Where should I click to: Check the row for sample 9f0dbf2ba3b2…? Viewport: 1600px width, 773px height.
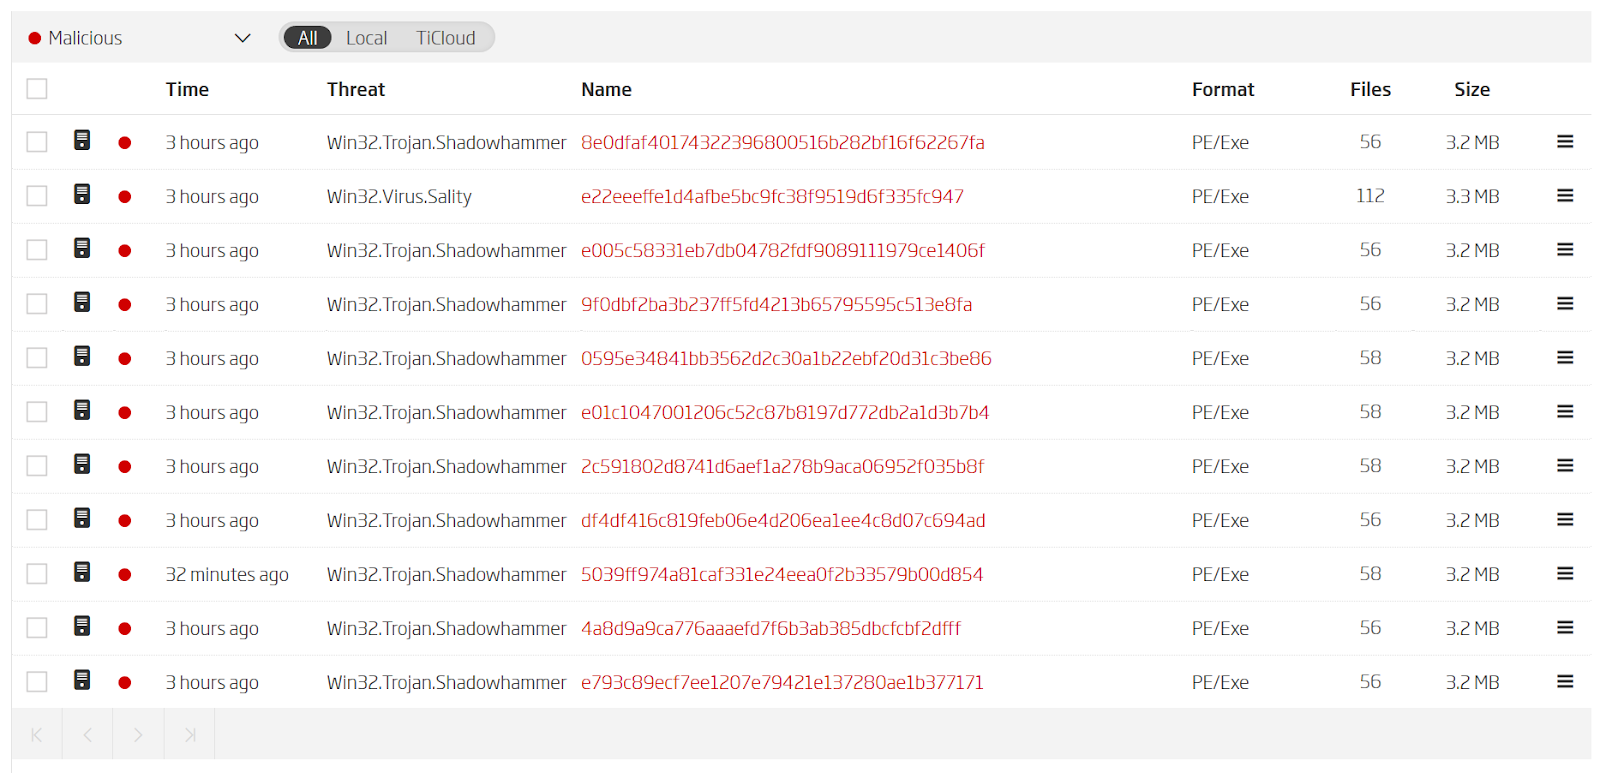(x=37, y=304)
